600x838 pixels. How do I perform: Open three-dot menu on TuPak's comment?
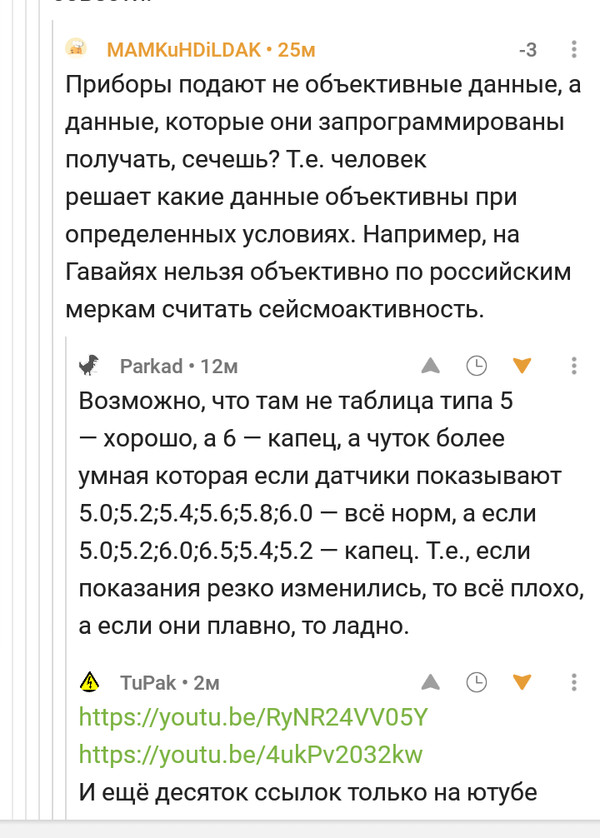573,683
